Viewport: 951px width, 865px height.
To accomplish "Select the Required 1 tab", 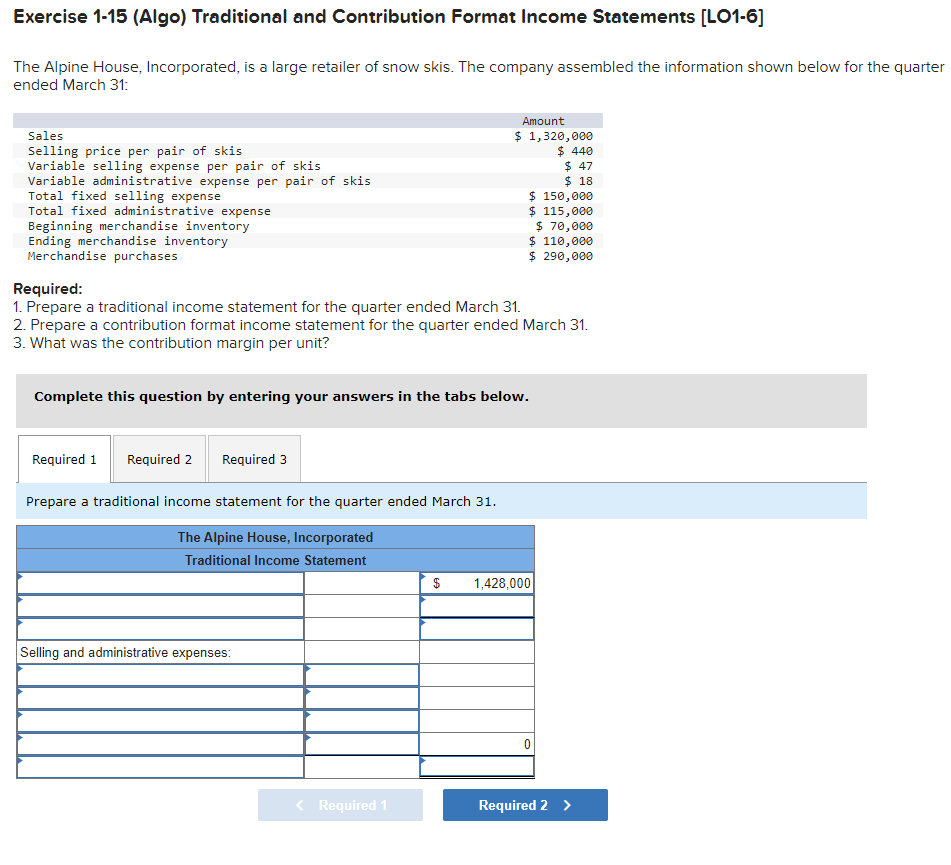I will [63, 459].
